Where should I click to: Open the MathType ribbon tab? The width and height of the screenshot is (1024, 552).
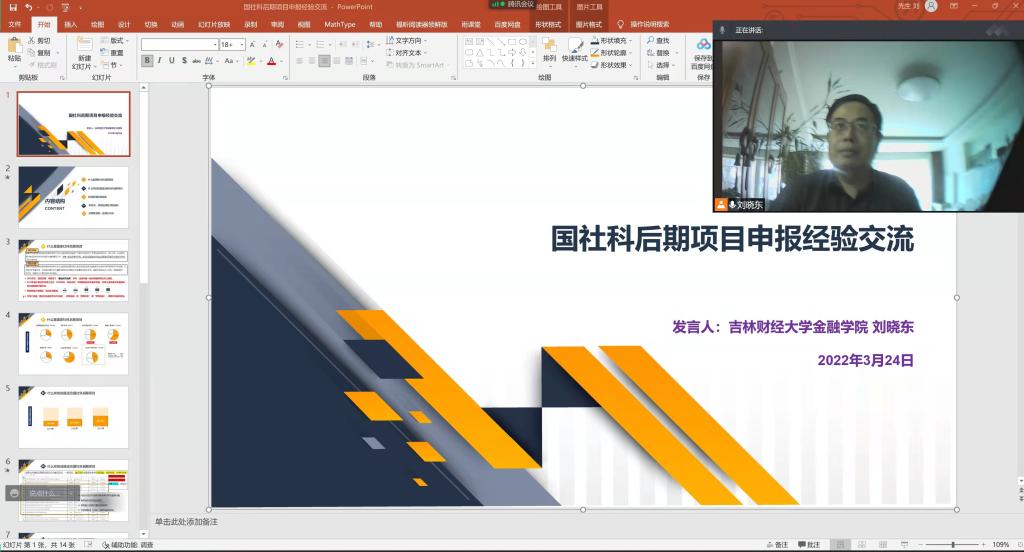[x=339, y=24]
